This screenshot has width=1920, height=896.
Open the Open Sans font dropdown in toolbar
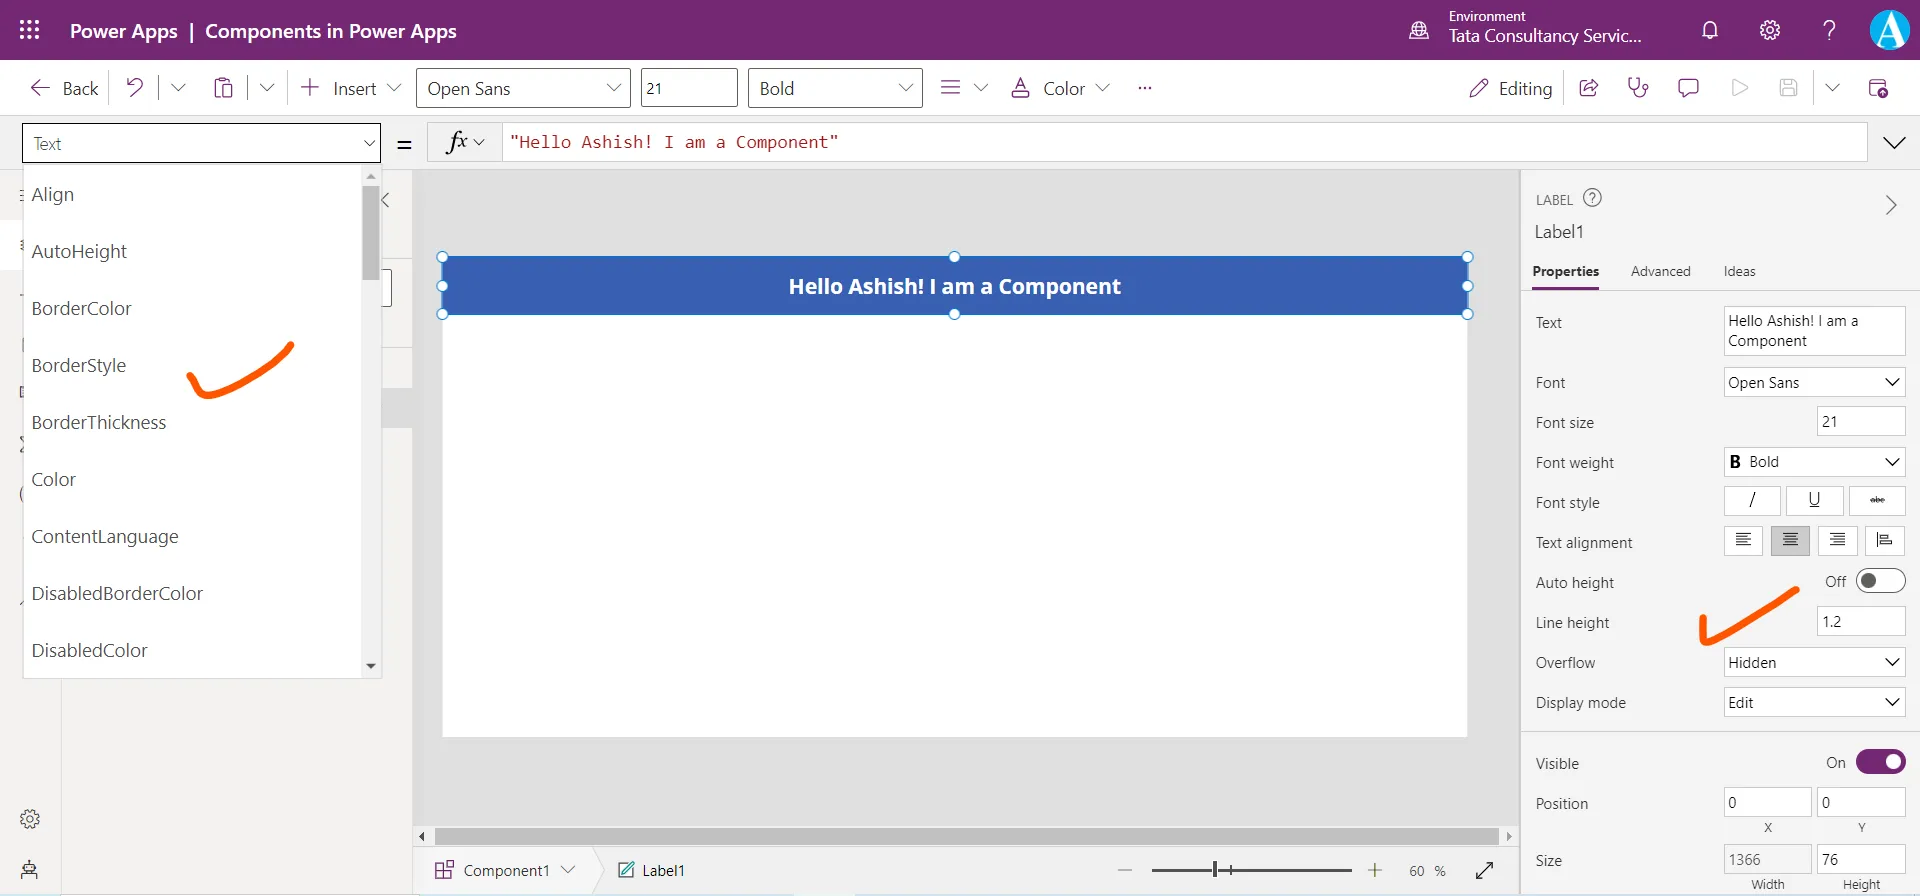point(523,88)
